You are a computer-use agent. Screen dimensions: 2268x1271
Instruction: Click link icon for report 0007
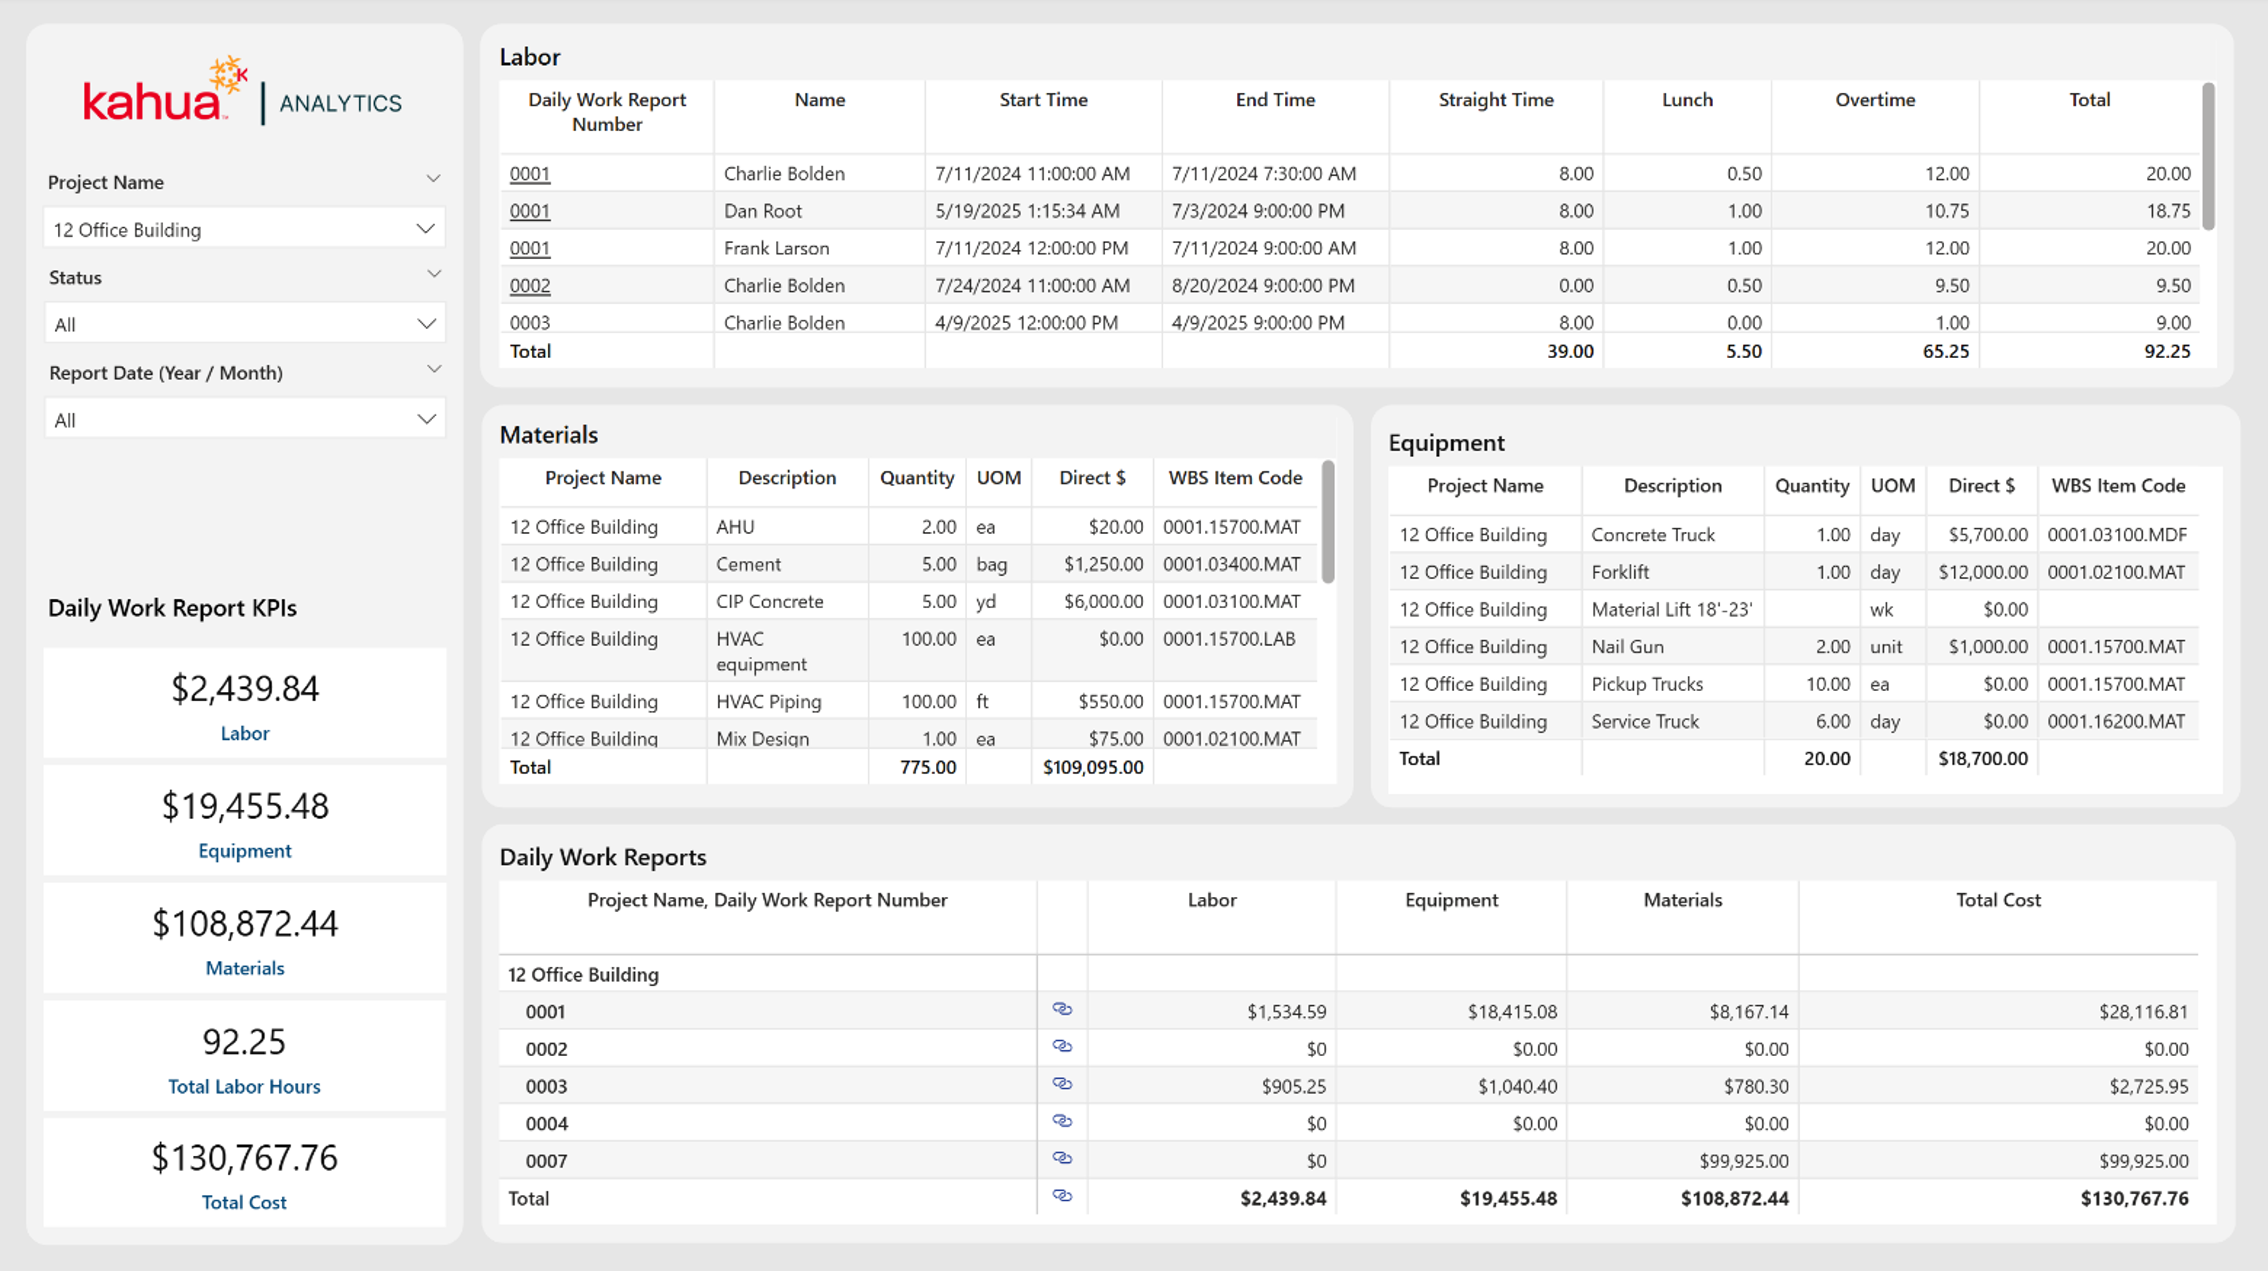click(x=1062, y=1159)
